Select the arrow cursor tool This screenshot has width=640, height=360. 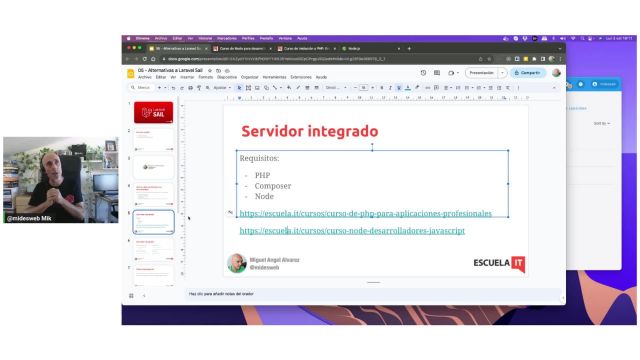pos(239,88)
